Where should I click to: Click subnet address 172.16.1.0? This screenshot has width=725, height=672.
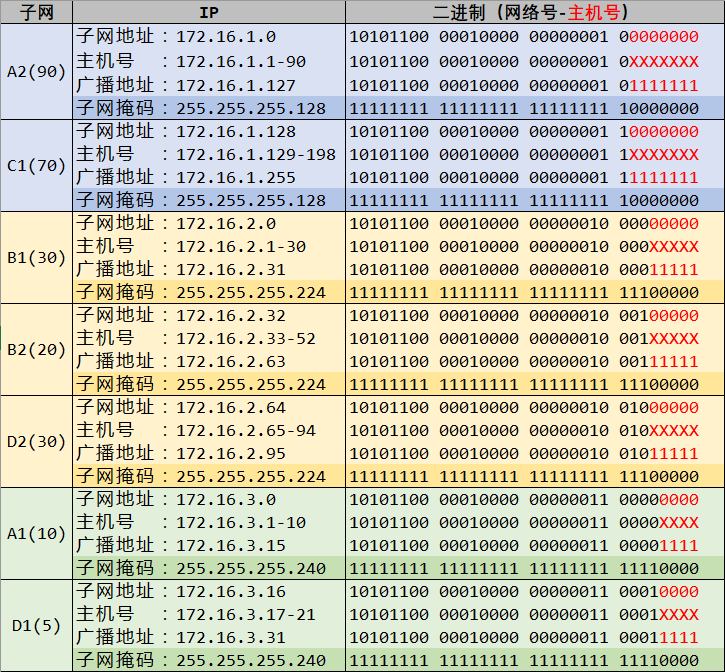(226, 37)
